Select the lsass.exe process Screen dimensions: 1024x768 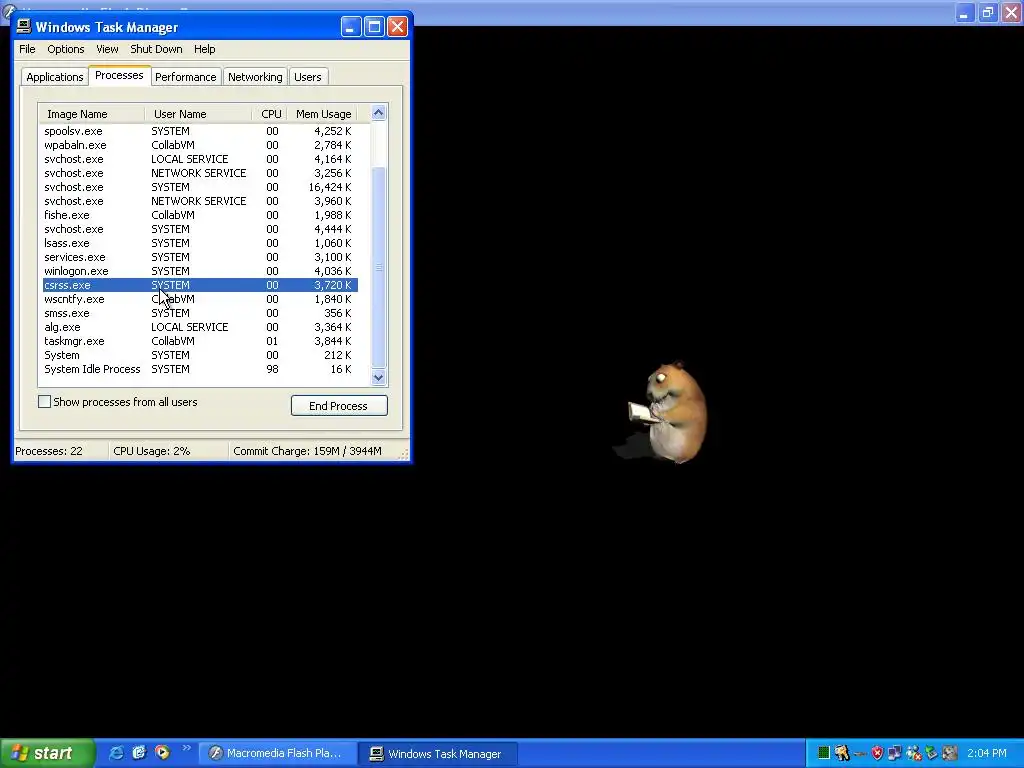[200, 243]
